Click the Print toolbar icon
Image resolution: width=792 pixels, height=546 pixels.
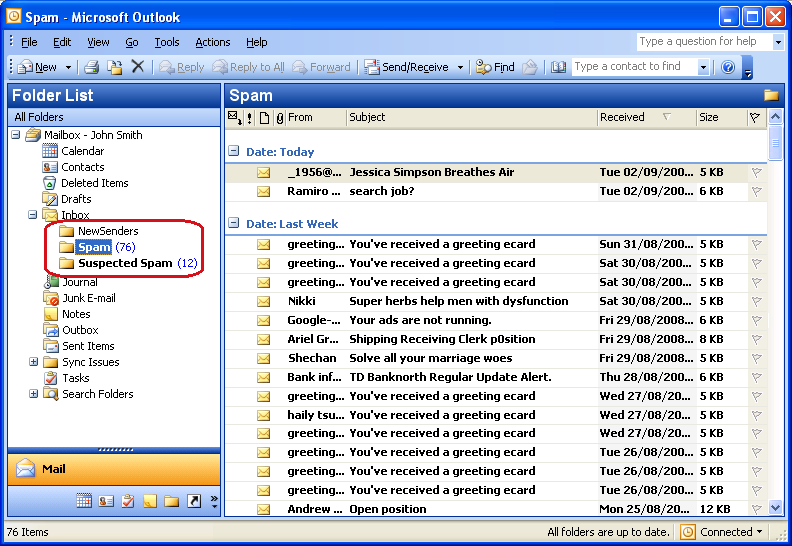[91, 67]
